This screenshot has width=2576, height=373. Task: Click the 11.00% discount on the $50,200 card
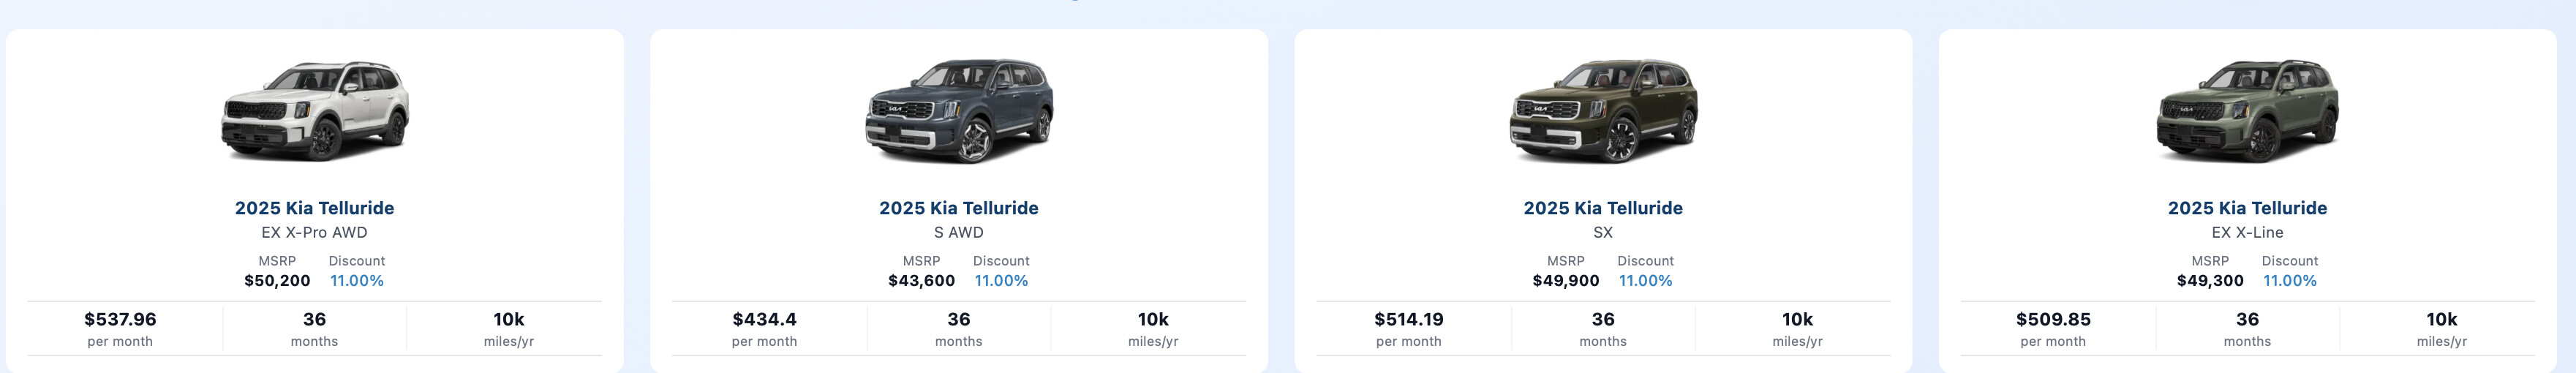click(357, 281)
